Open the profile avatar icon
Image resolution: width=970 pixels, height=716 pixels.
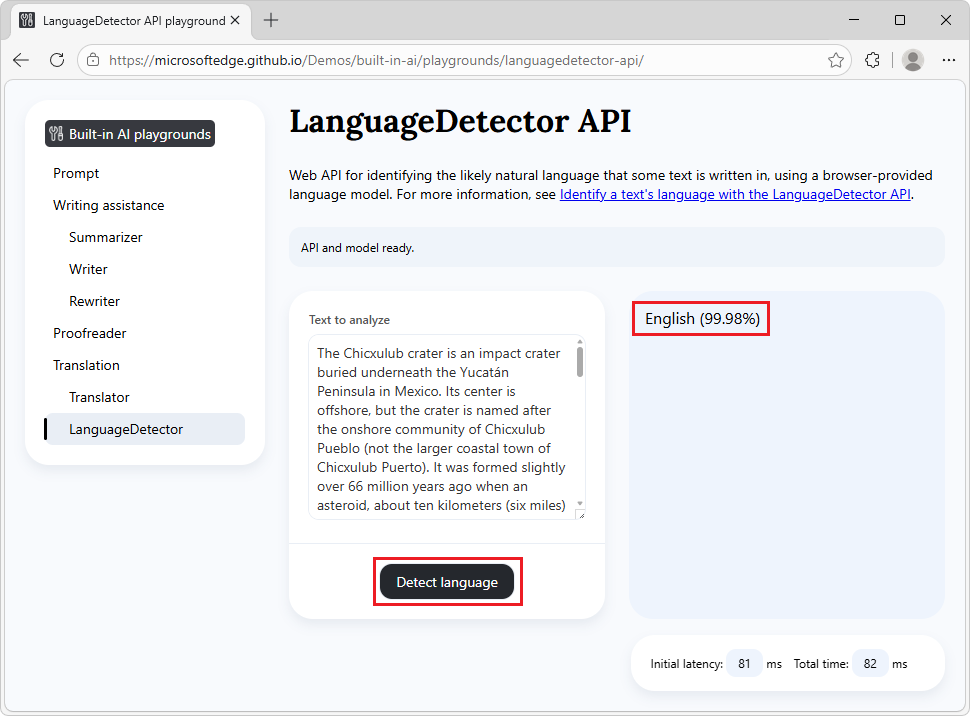click(912, 60)
